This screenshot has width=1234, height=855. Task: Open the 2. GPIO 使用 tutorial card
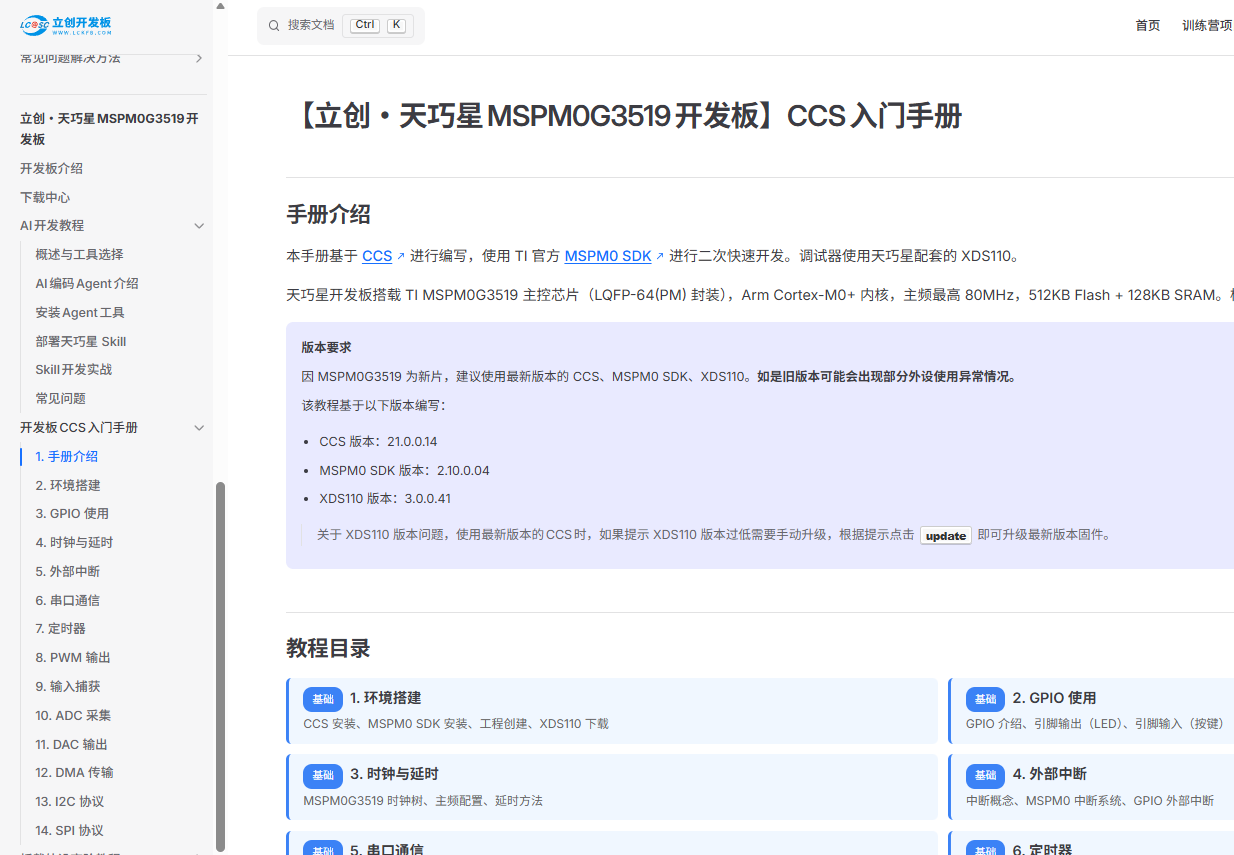(x=1091, y=711)
